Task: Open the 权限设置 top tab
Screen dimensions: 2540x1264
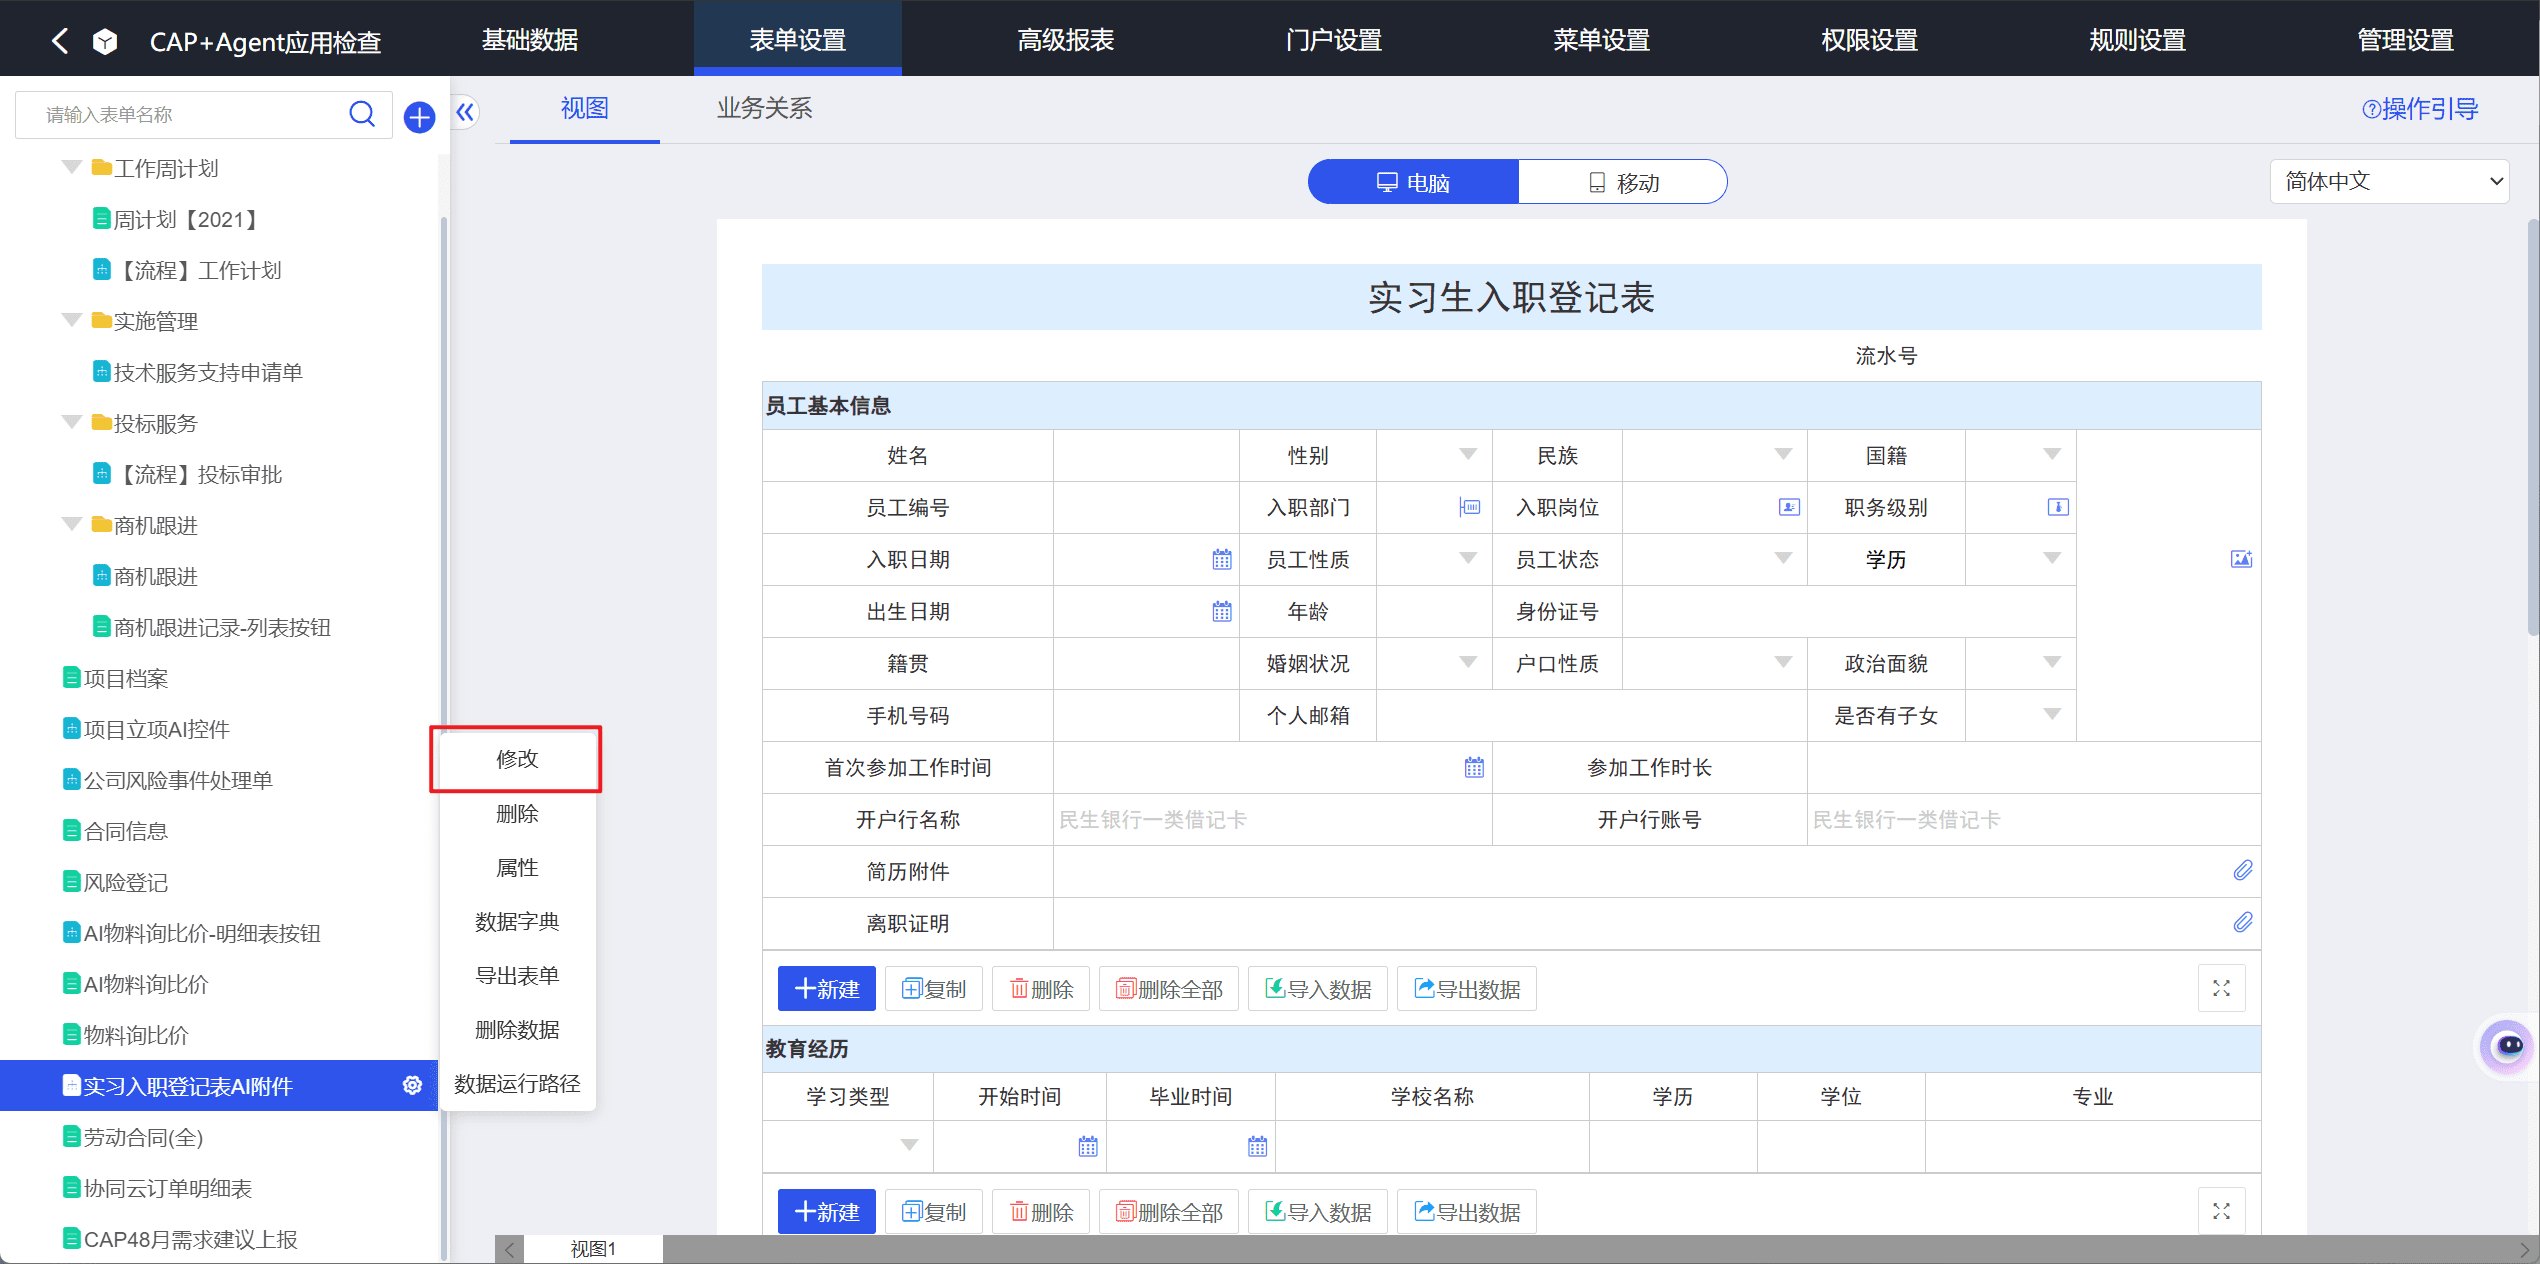Action: (x=1870, y=40)
